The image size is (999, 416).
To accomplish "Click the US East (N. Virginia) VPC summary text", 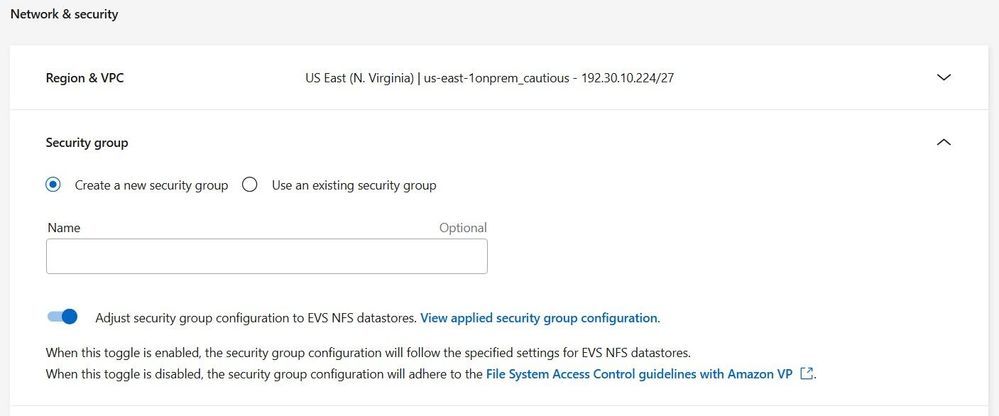I will coord(489,78).
